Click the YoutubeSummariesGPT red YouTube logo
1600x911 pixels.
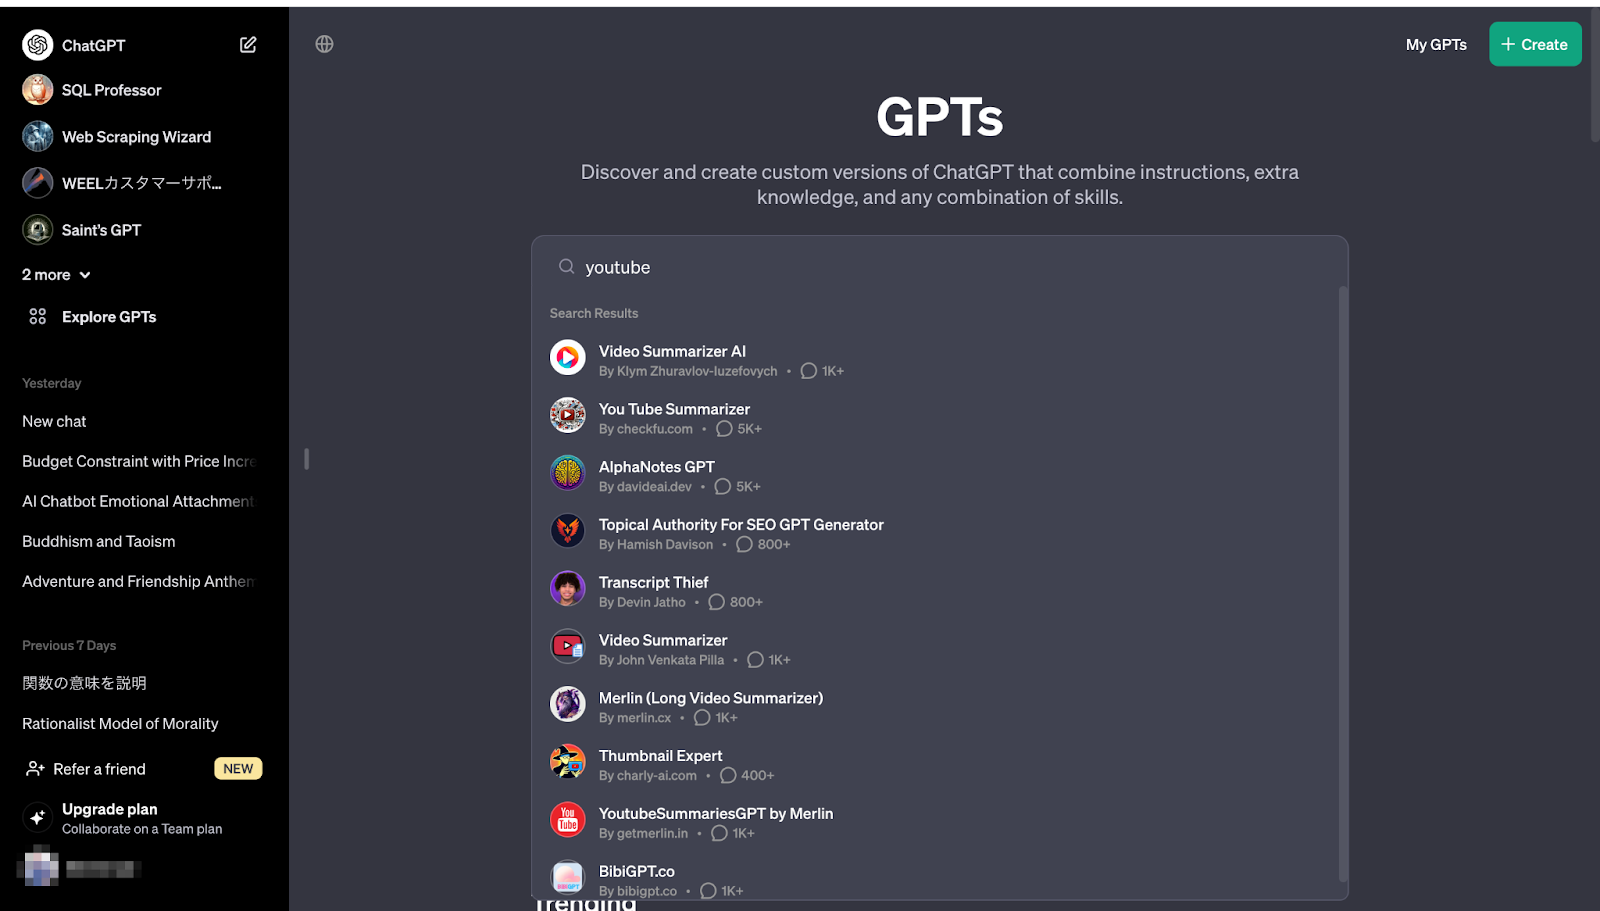click(568, 819)
